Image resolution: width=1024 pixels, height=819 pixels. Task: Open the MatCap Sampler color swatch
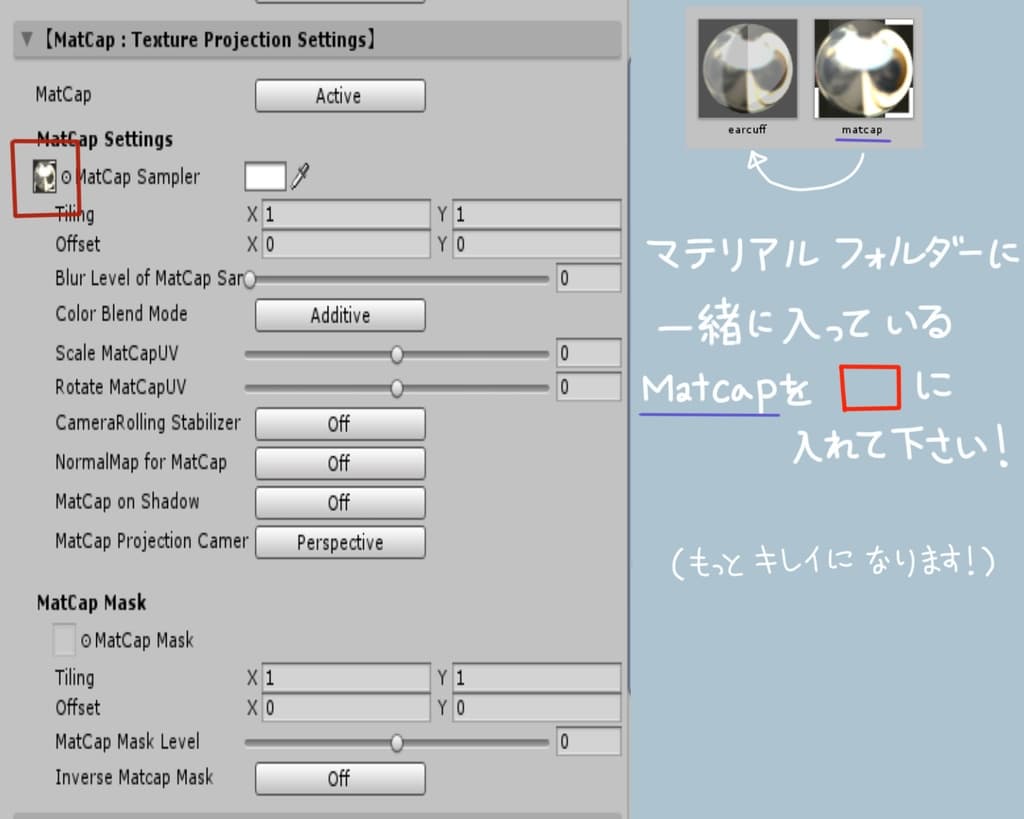pos(264,176)
